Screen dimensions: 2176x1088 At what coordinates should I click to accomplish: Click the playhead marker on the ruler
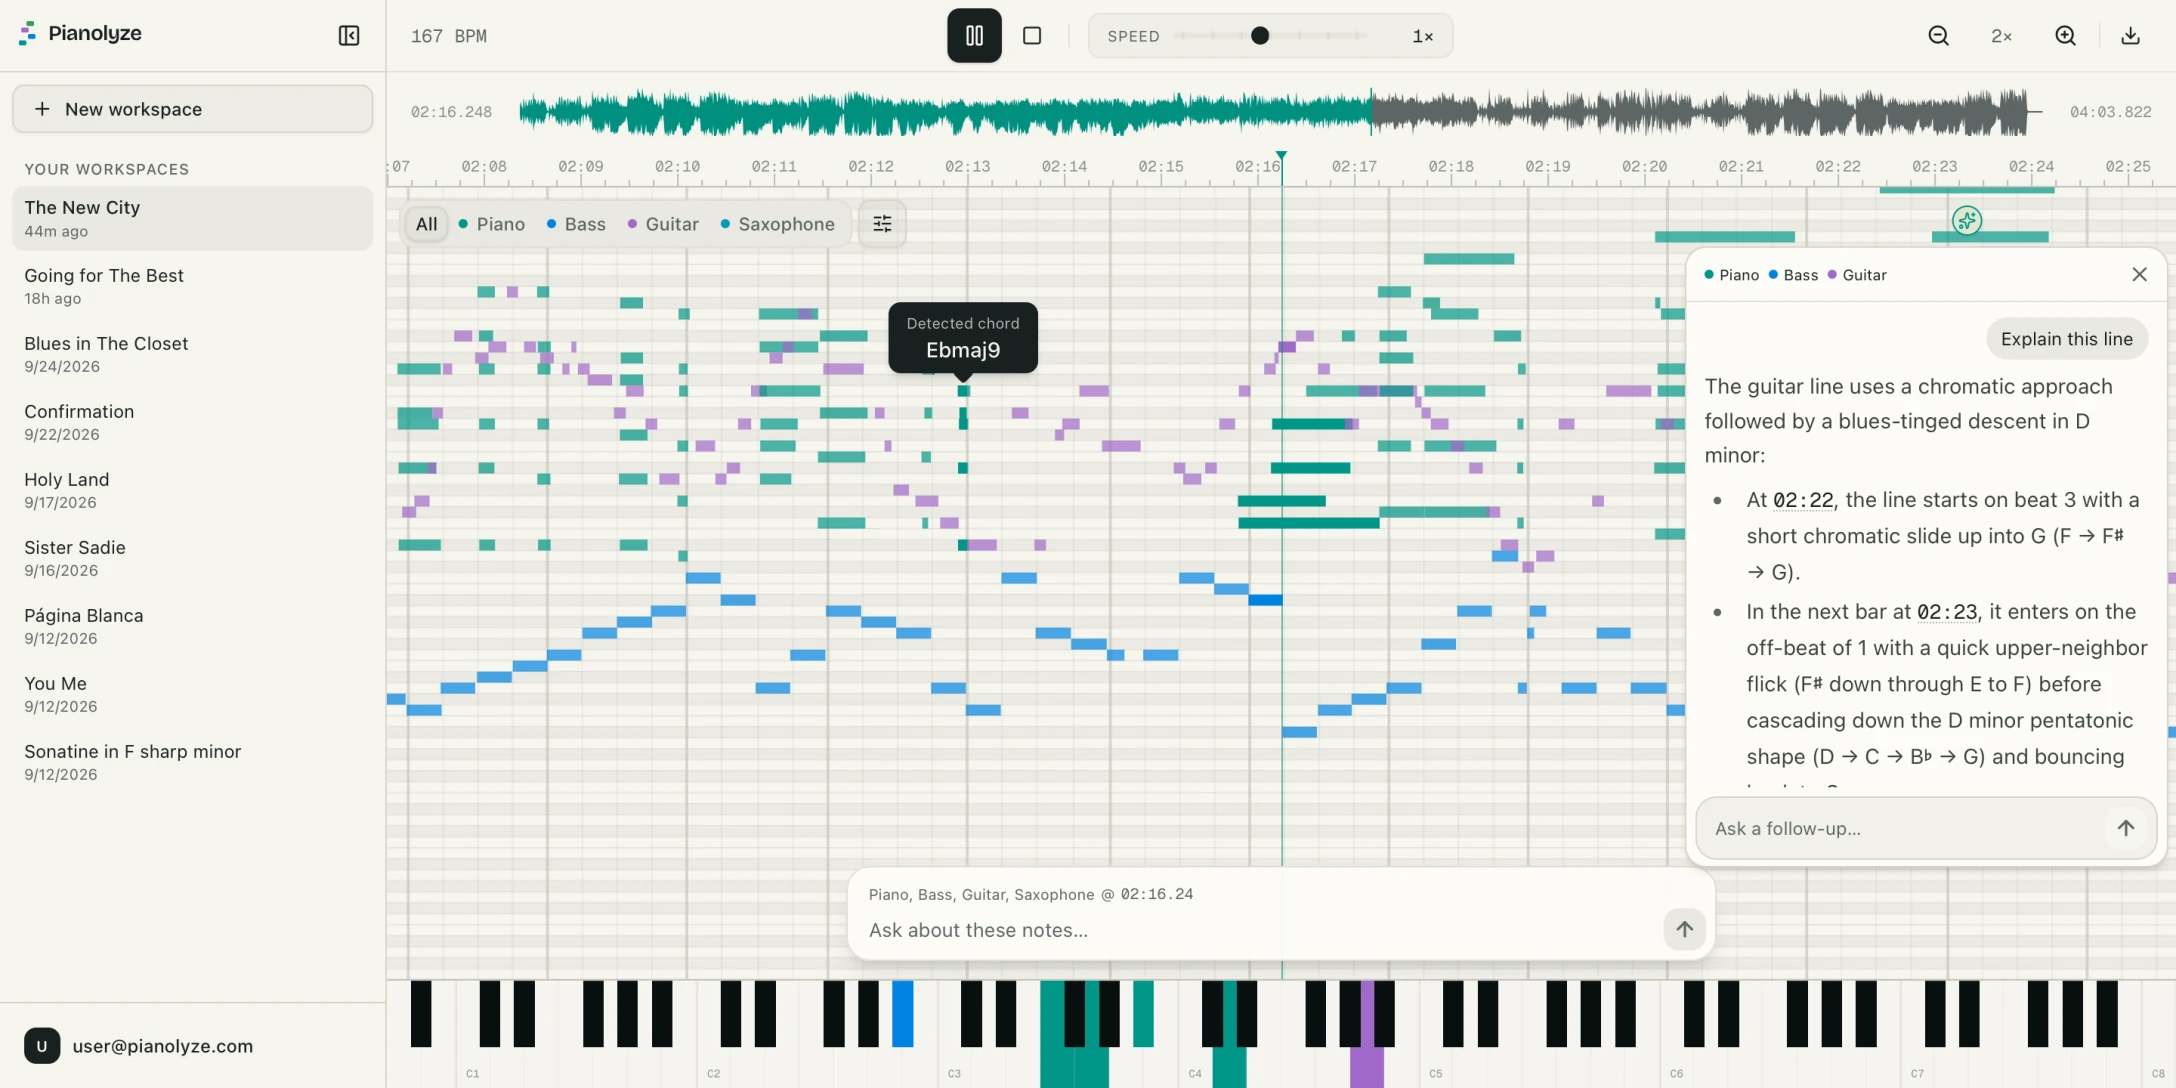[1281, 156]
